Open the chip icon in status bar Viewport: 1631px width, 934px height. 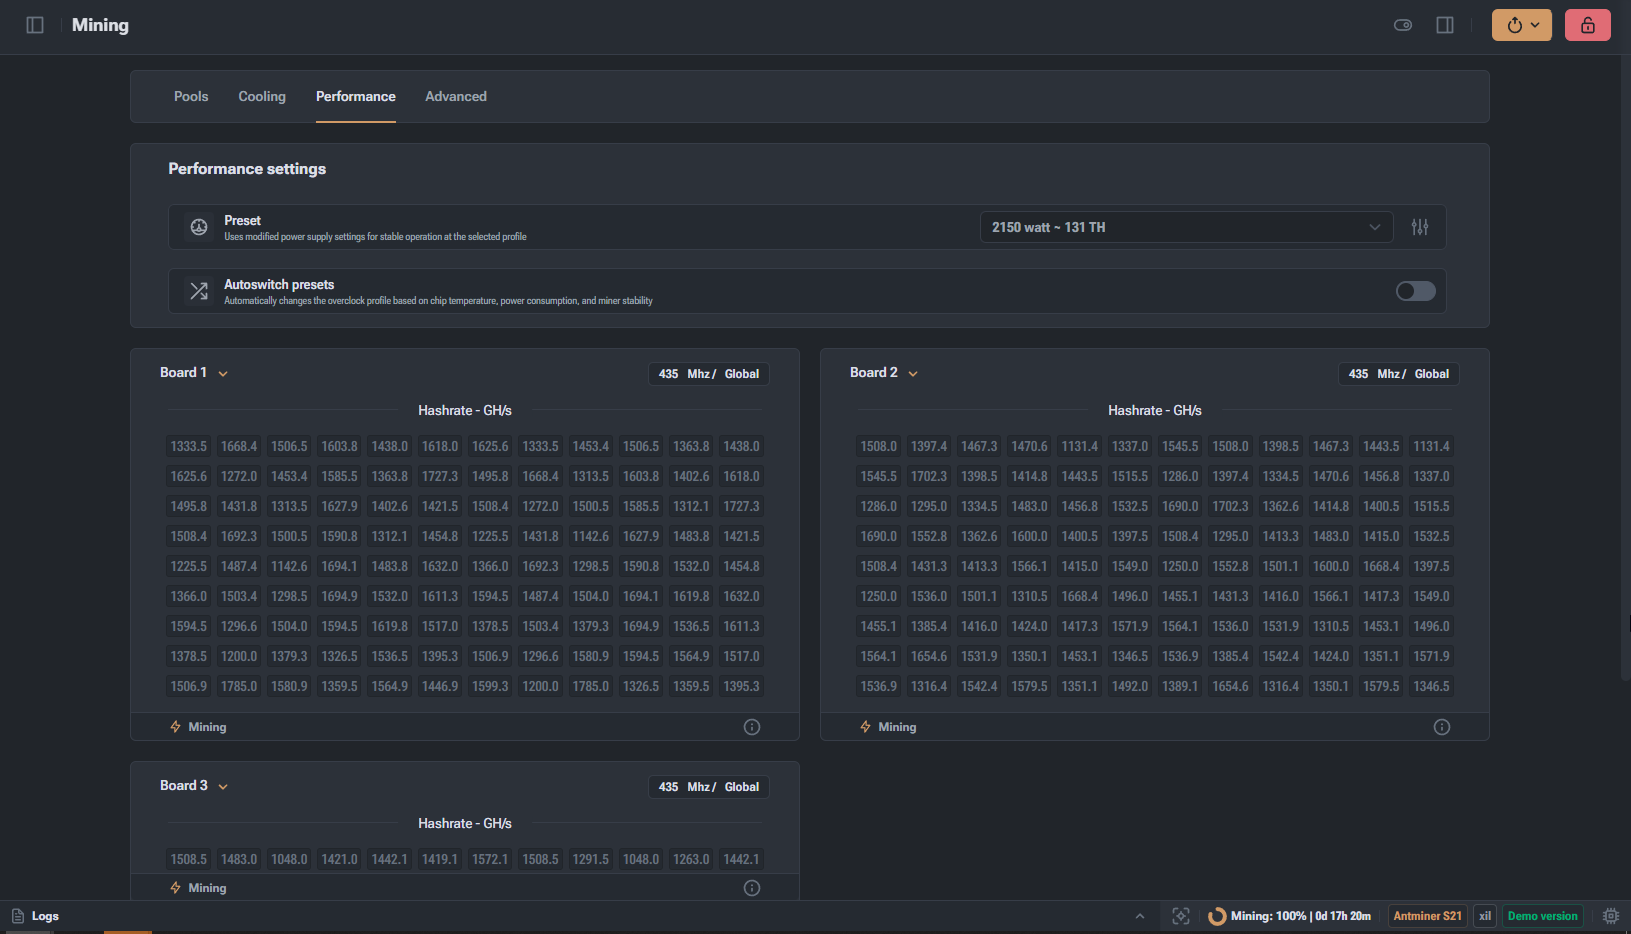pyautogui.click(x=1611, y=916)
